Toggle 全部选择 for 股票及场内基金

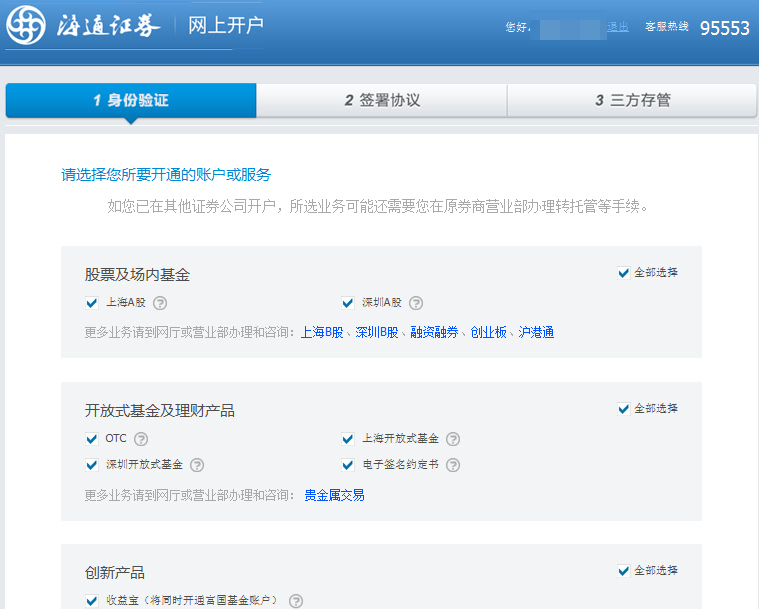624,273
